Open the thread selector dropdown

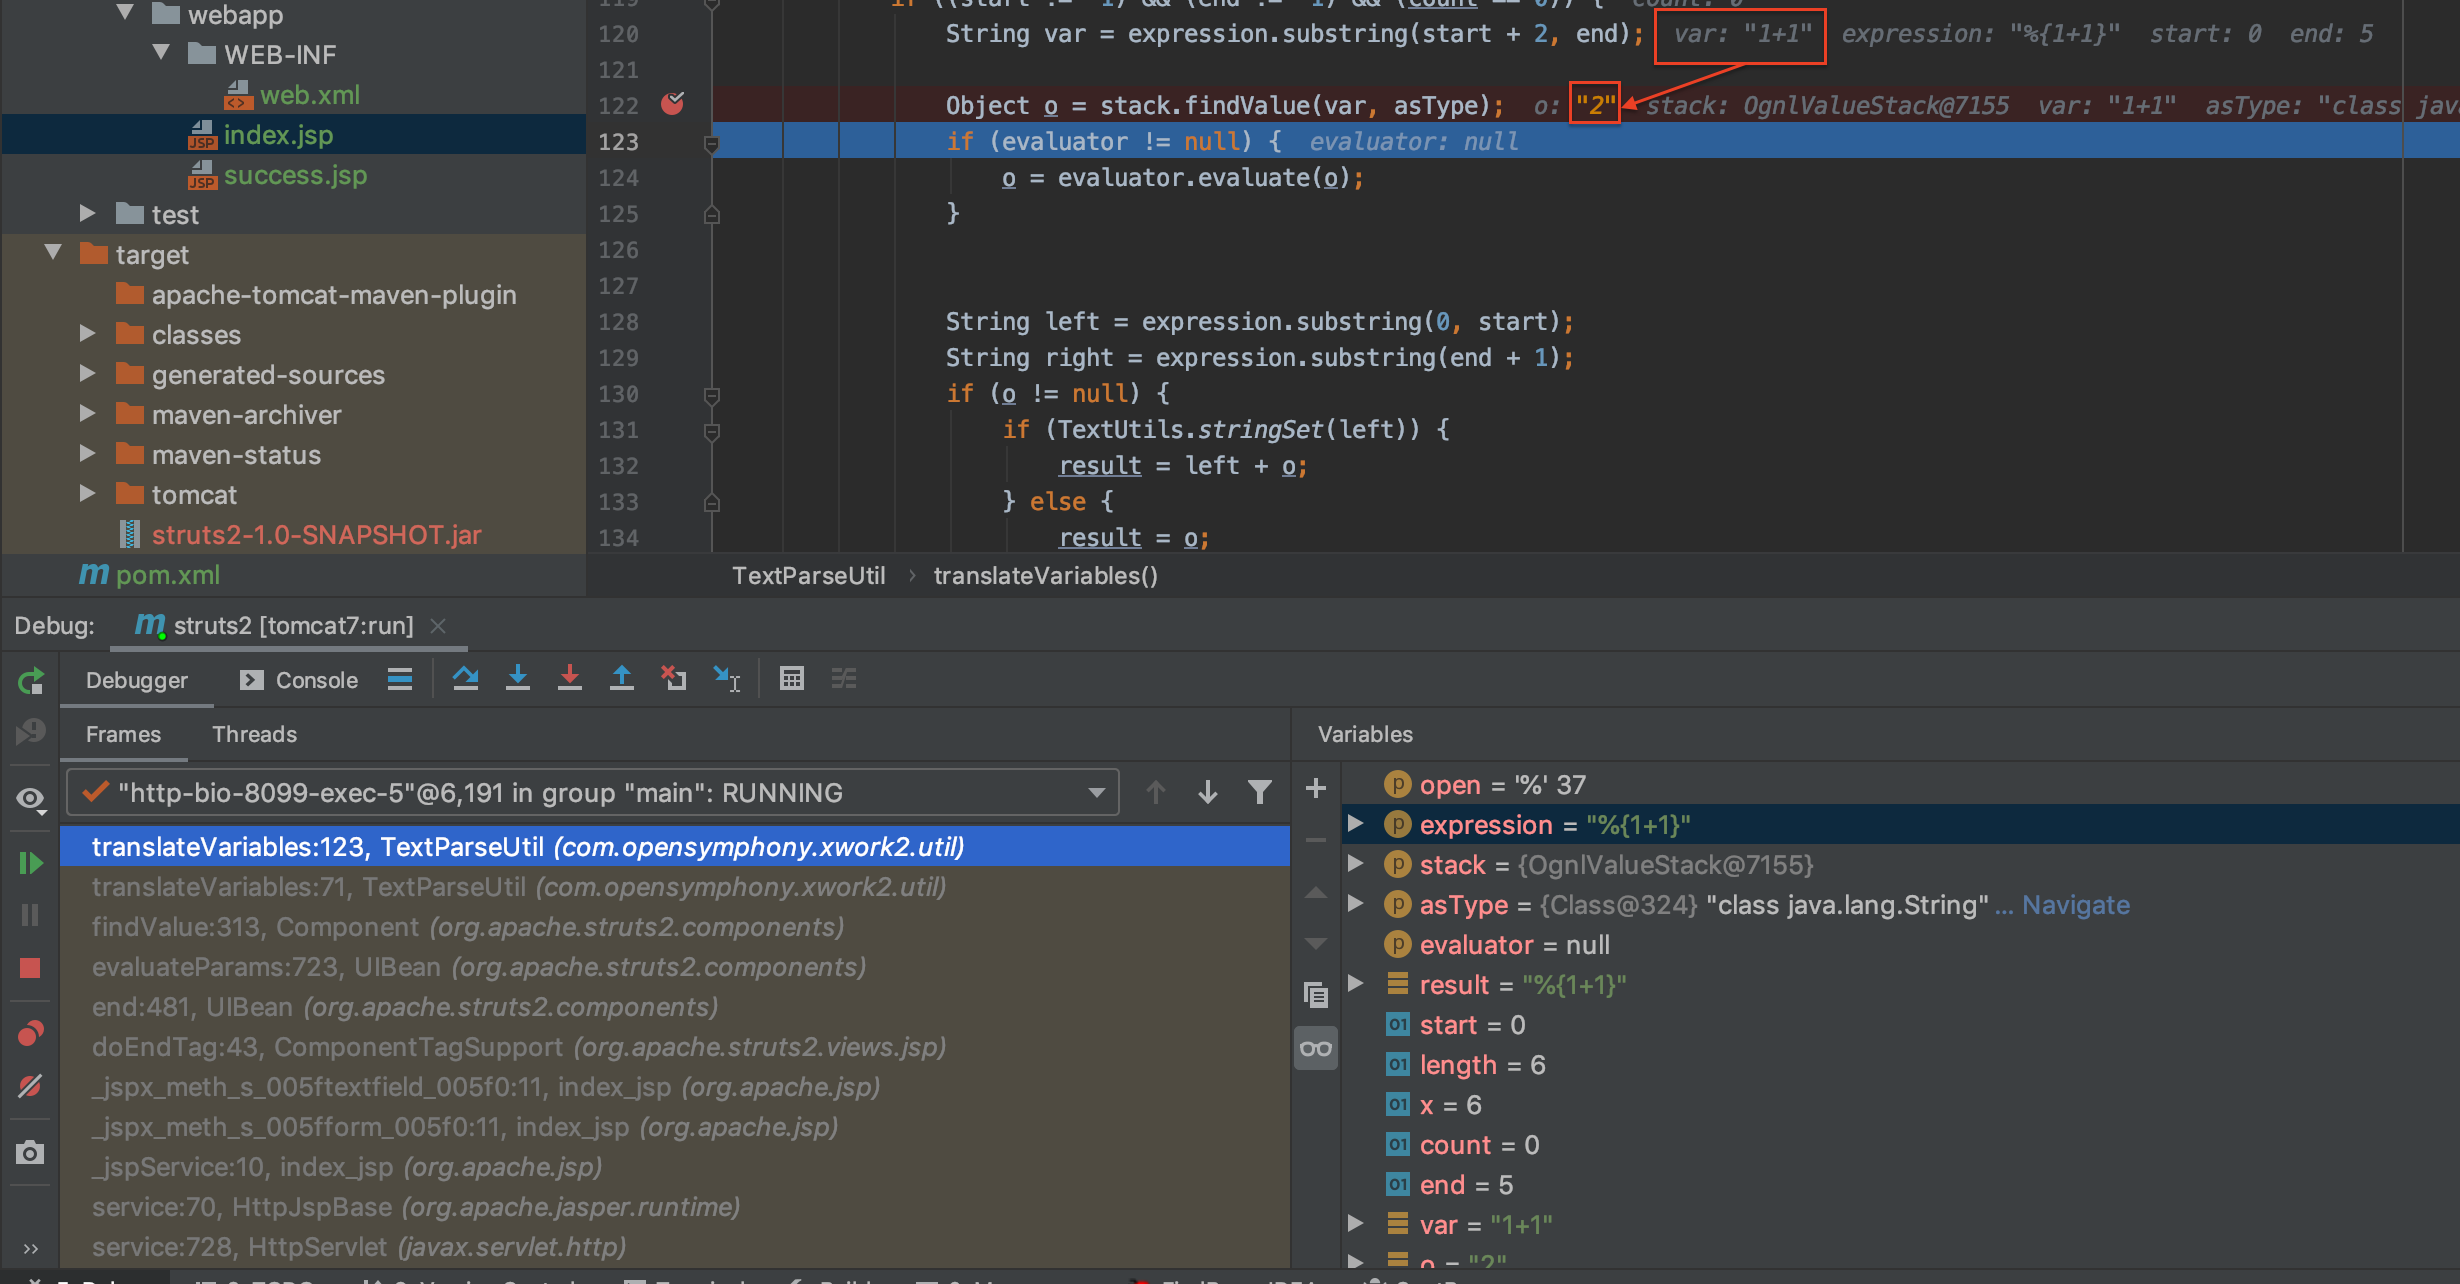pos(1096,793)
